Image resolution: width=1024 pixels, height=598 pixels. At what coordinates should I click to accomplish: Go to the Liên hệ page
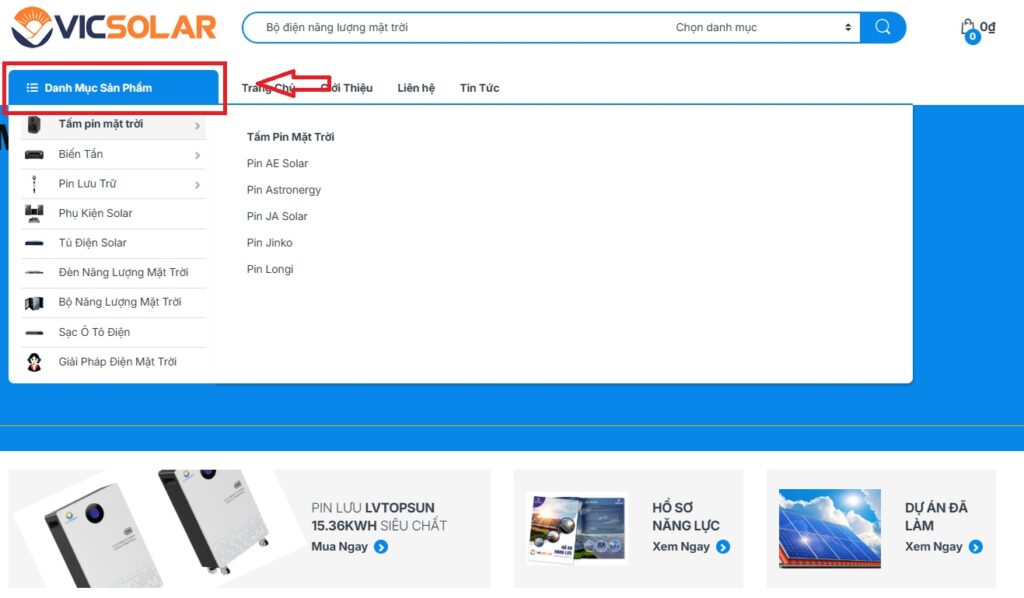416,88
